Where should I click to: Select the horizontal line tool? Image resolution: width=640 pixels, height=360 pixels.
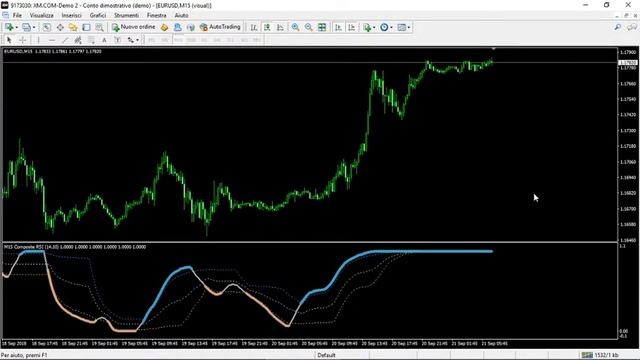point(51,40)
